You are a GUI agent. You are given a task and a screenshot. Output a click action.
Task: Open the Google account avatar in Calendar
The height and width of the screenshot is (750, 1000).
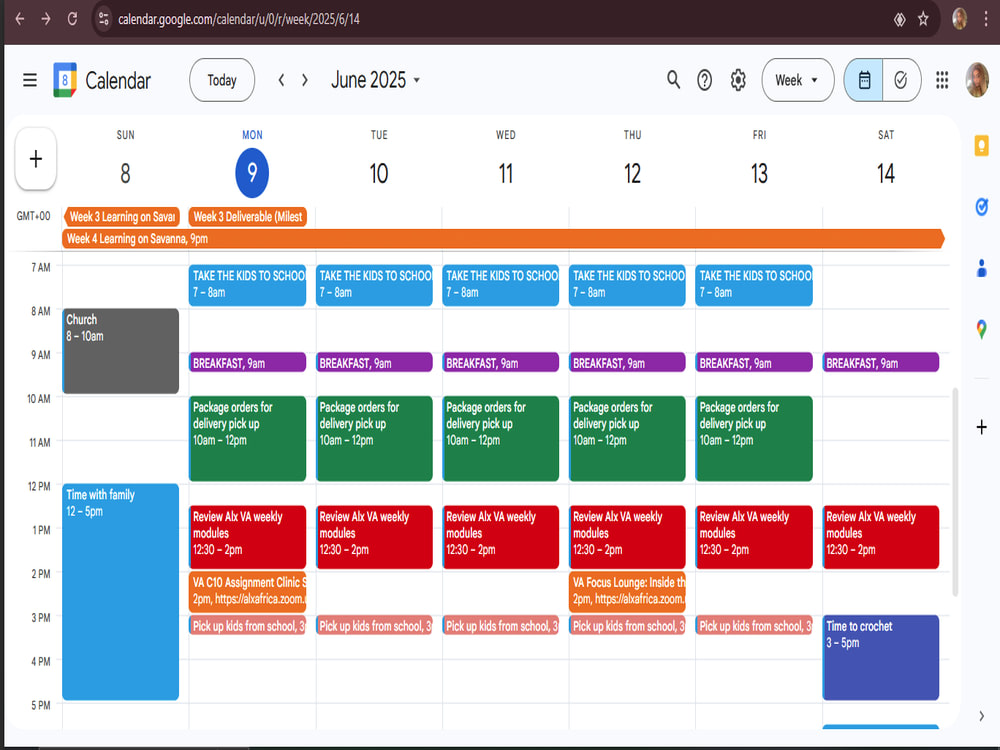tap(977, 80)
